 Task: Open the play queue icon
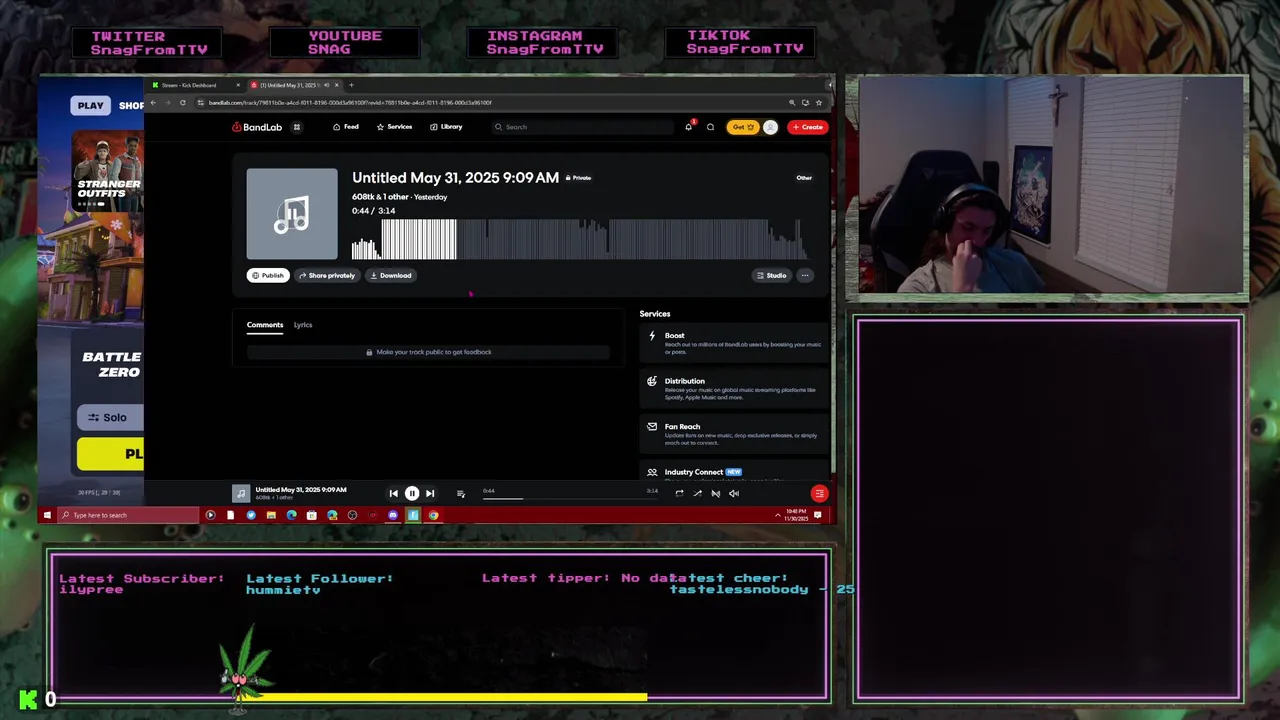point(460,493)
